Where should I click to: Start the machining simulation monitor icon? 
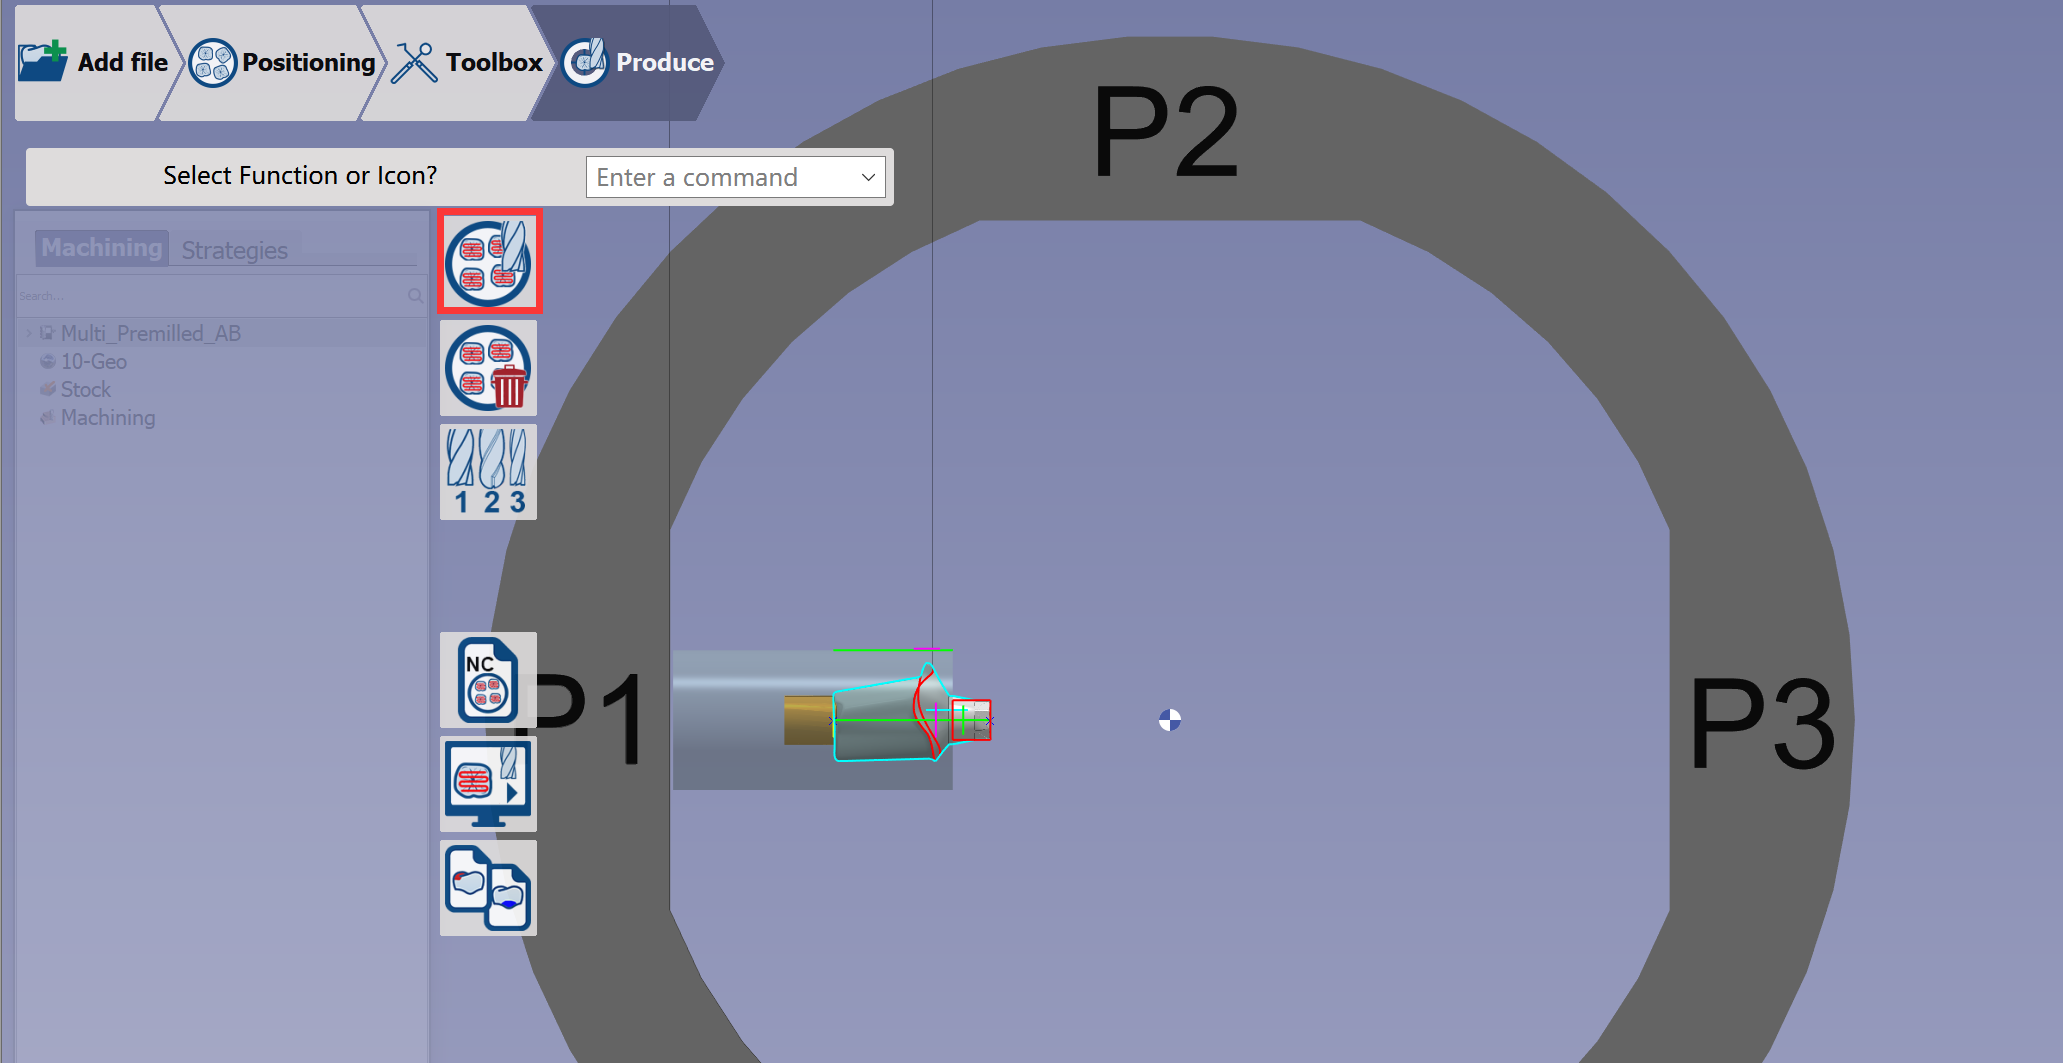point(488,784)
